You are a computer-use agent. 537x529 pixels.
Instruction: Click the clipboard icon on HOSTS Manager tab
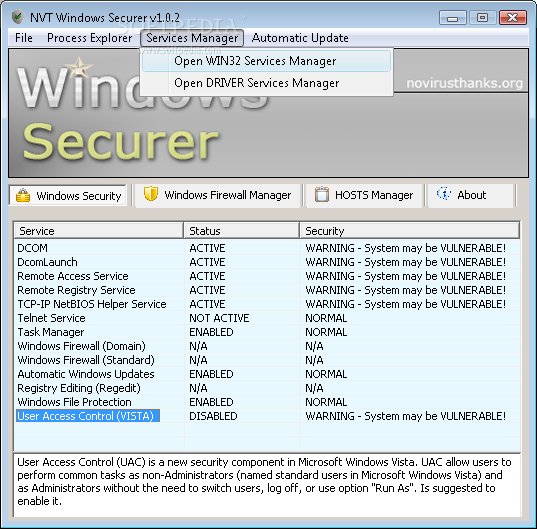point(322,194)
